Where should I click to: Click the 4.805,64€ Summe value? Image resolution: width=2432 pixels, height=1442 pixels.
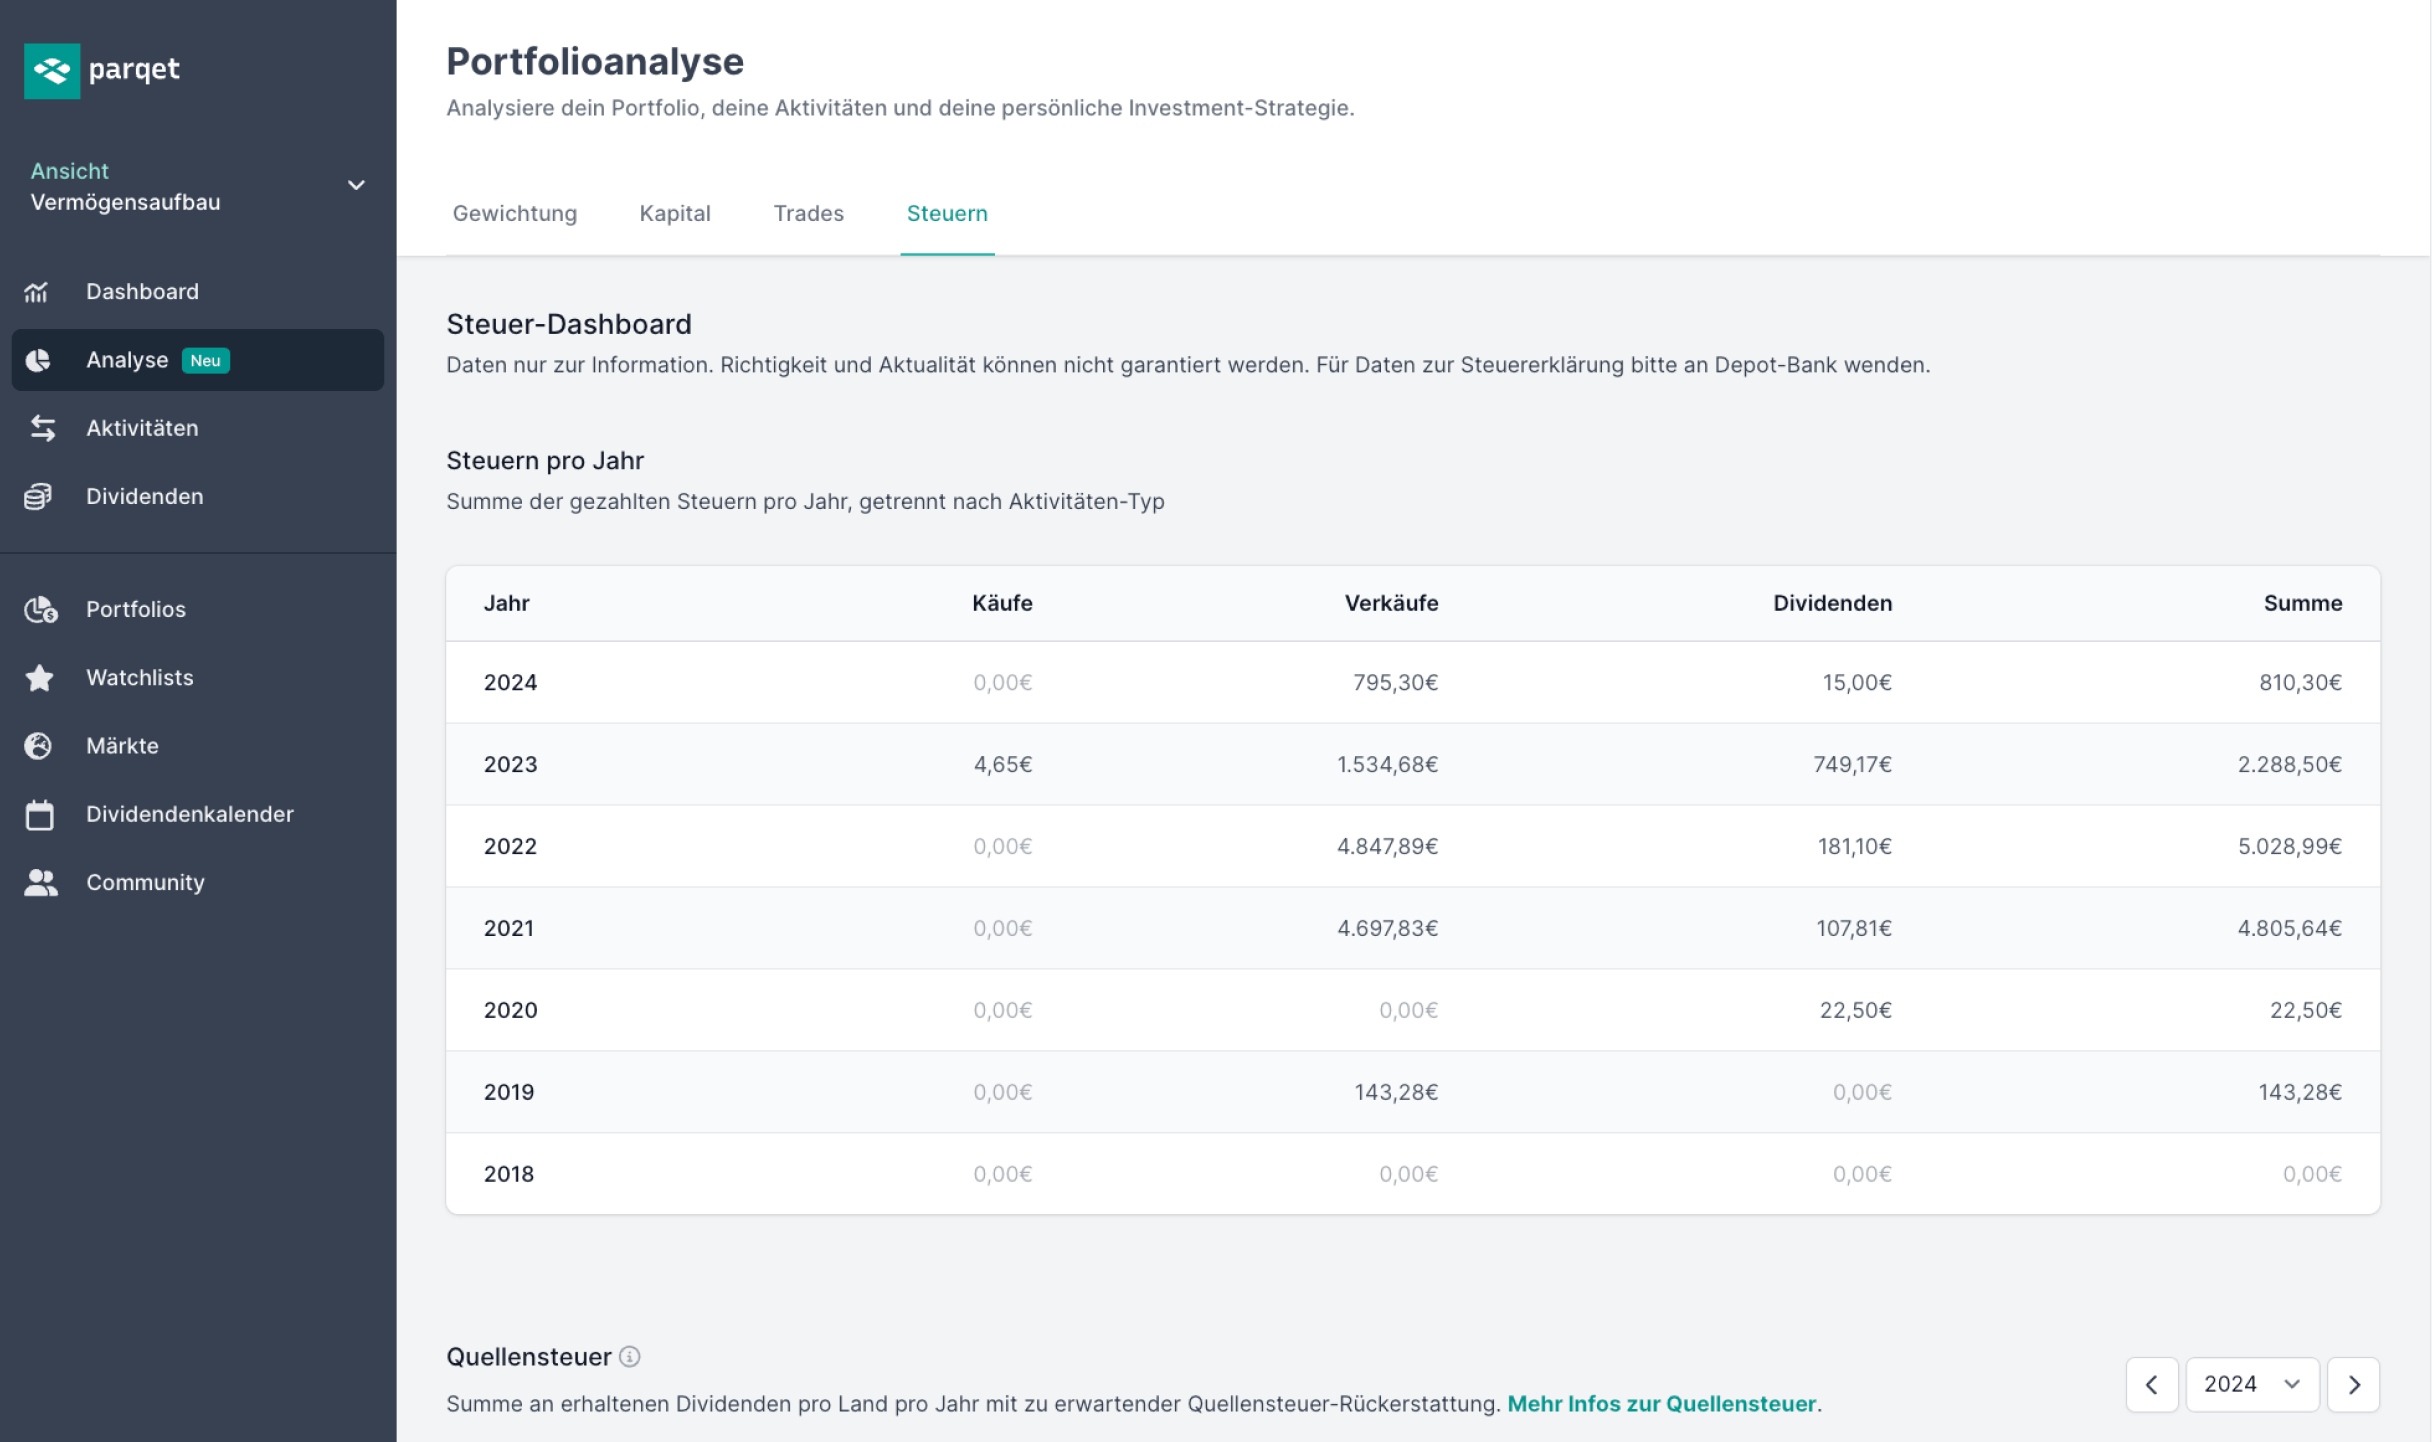tap(2290, 928)
